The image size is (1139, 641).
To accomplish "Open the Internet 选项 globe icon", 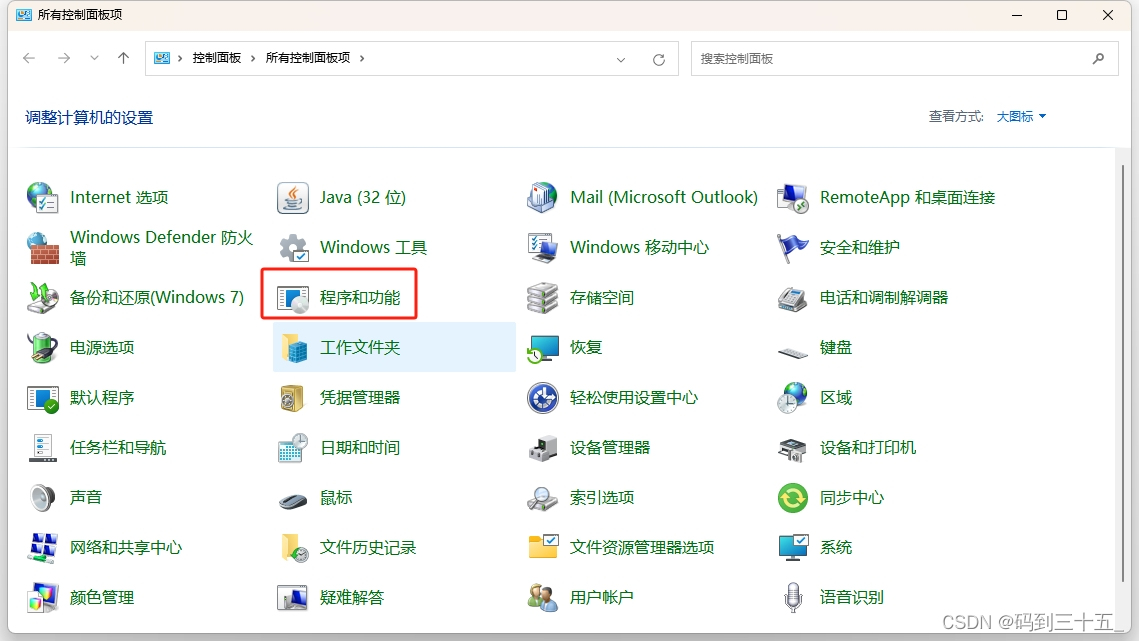I will [43, 198].
